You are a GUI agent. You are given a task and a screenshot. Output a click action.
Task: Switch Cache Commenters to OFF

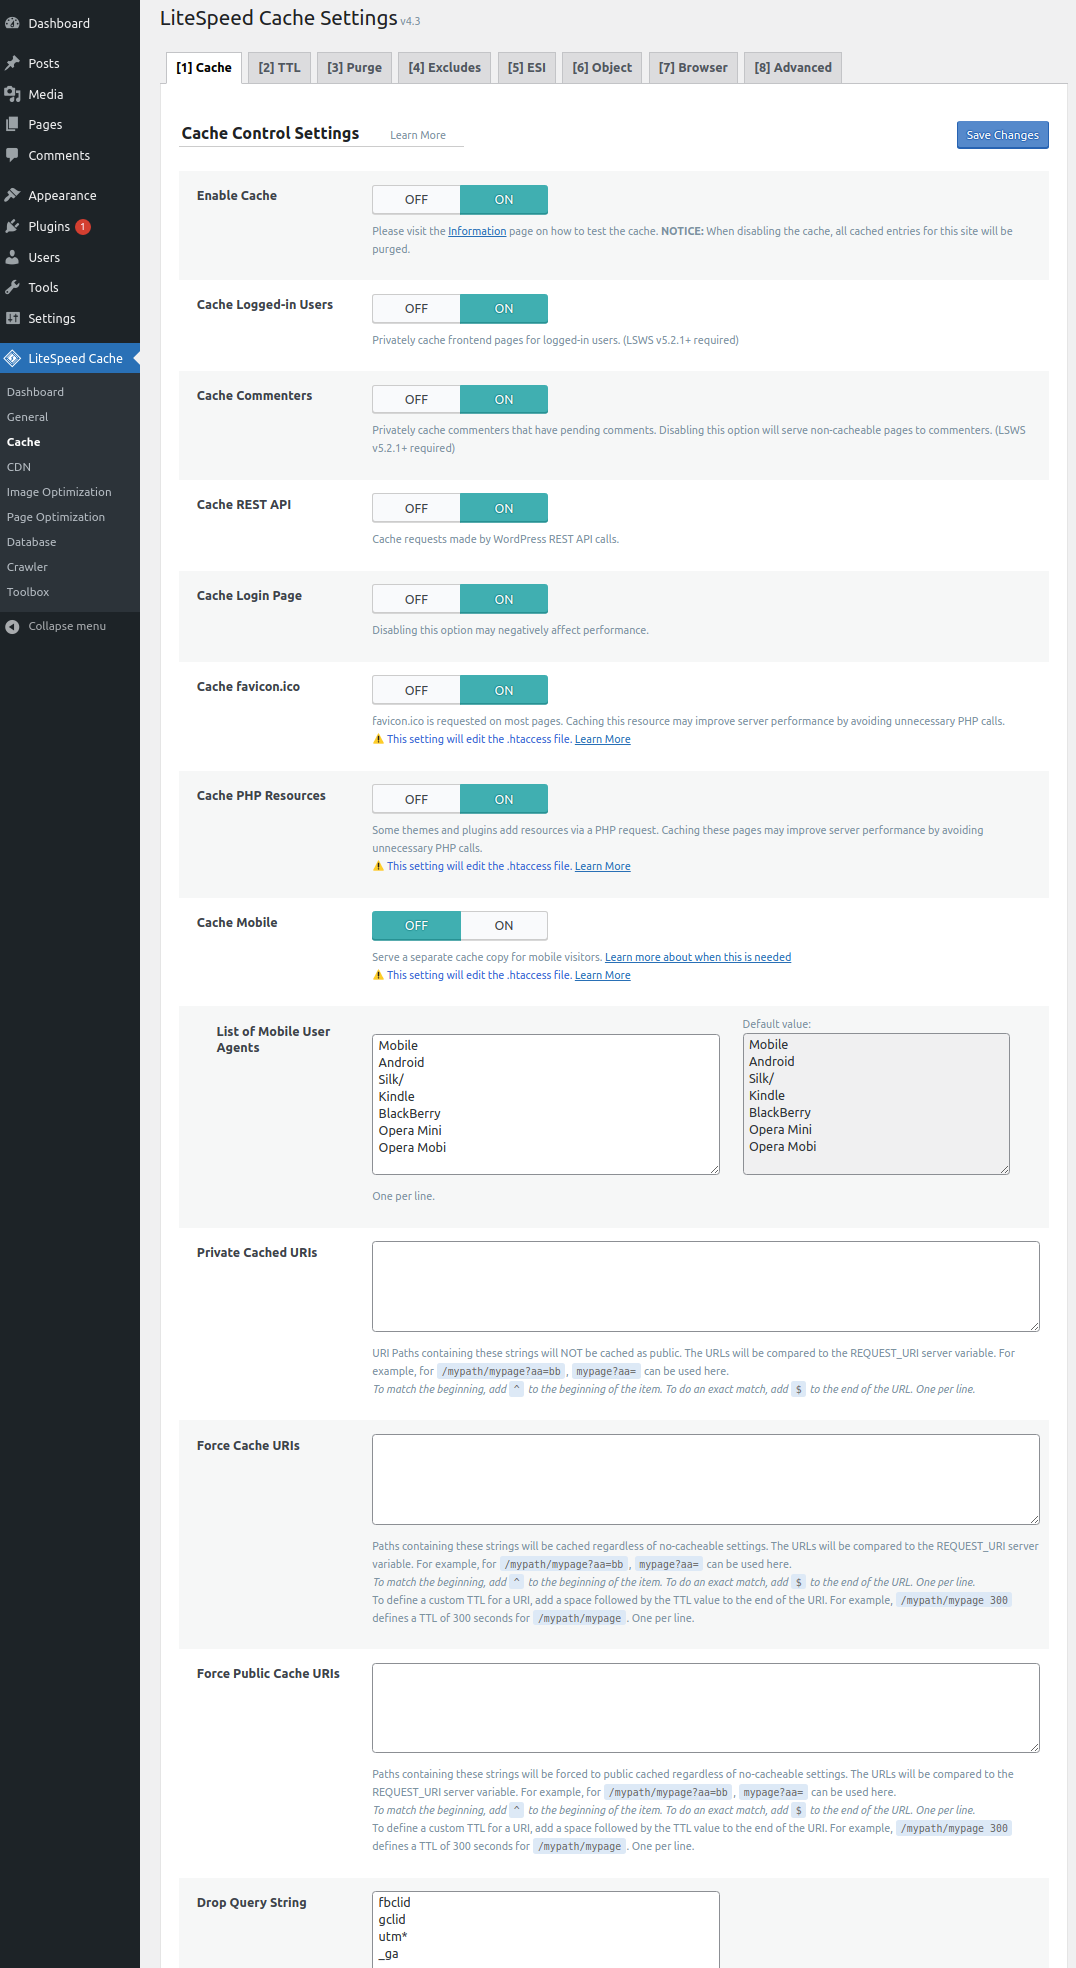[x=416, y=400]
